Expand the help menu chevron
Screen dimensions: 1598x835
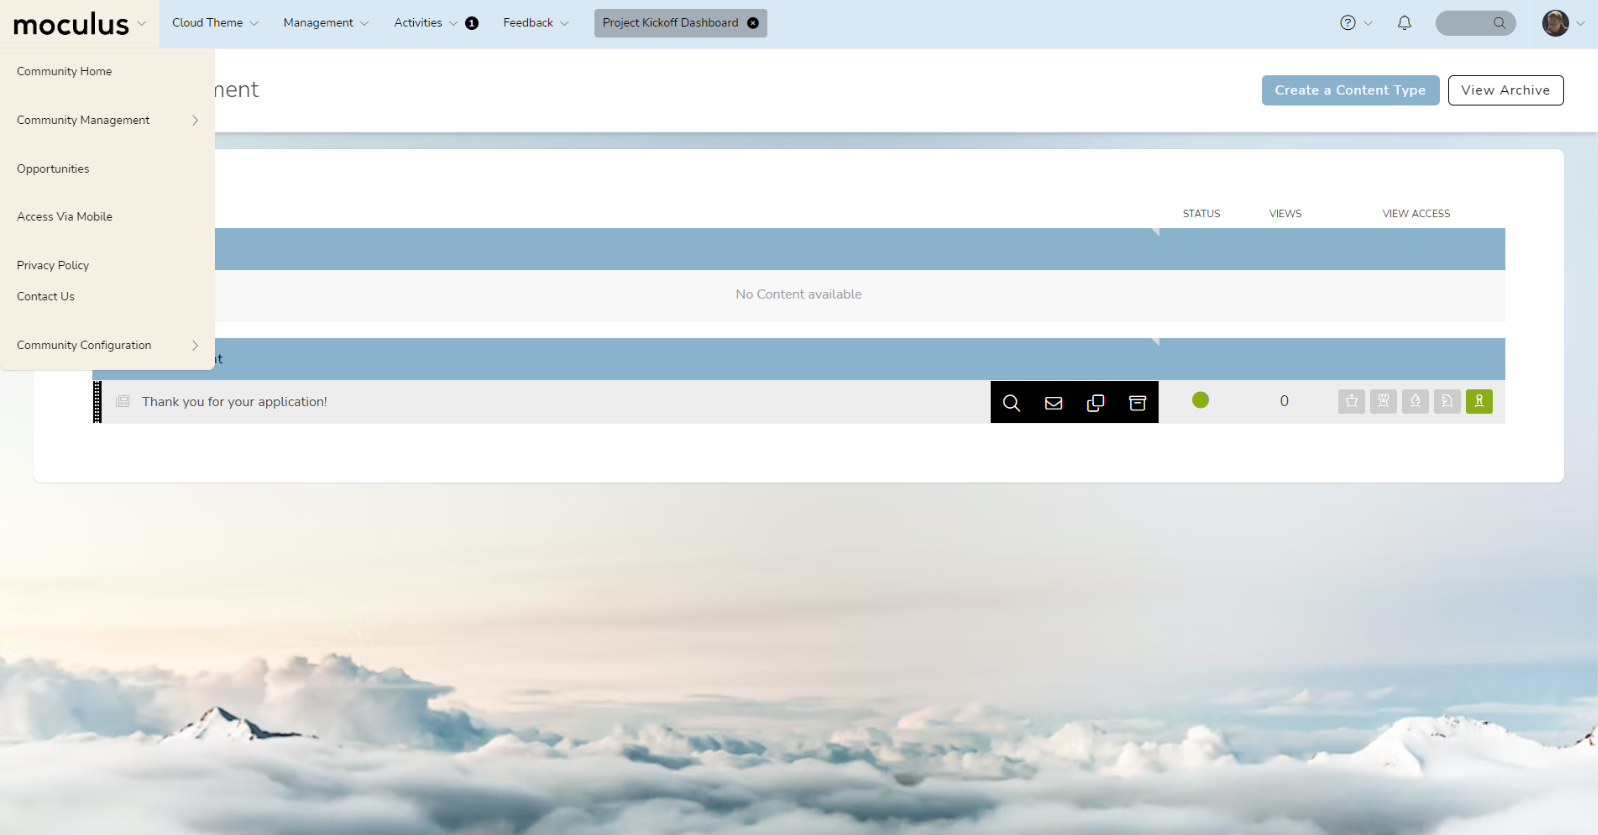(1368, 23)
